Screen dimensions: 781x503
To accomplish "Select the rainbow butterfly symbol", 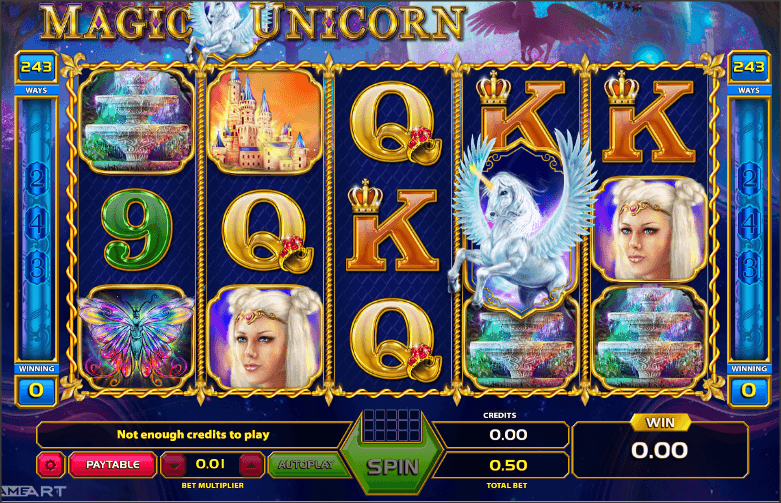I will [x=136, y=338].
